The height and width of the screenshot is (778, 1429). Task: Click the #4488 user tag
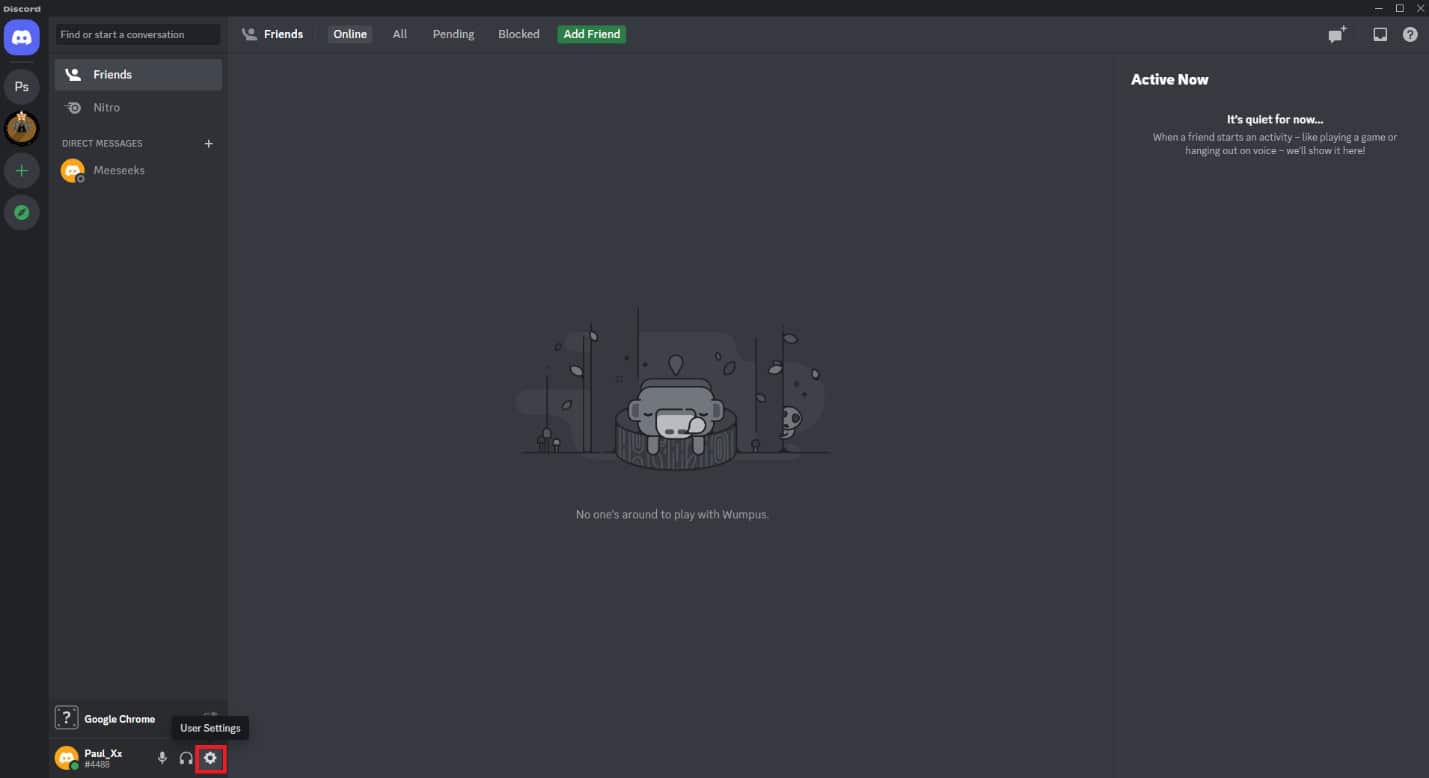click(96, 765)
